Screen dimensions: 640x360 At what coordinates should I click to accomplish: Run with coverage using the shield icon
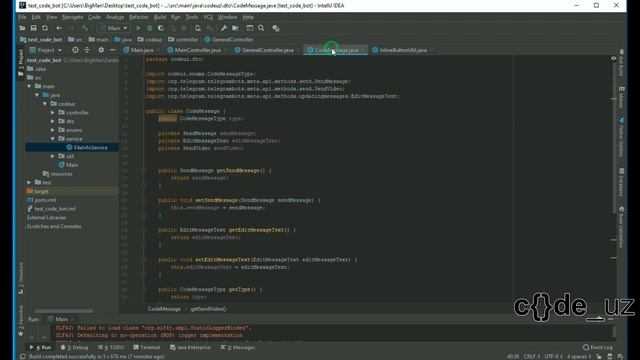(161, 28)
